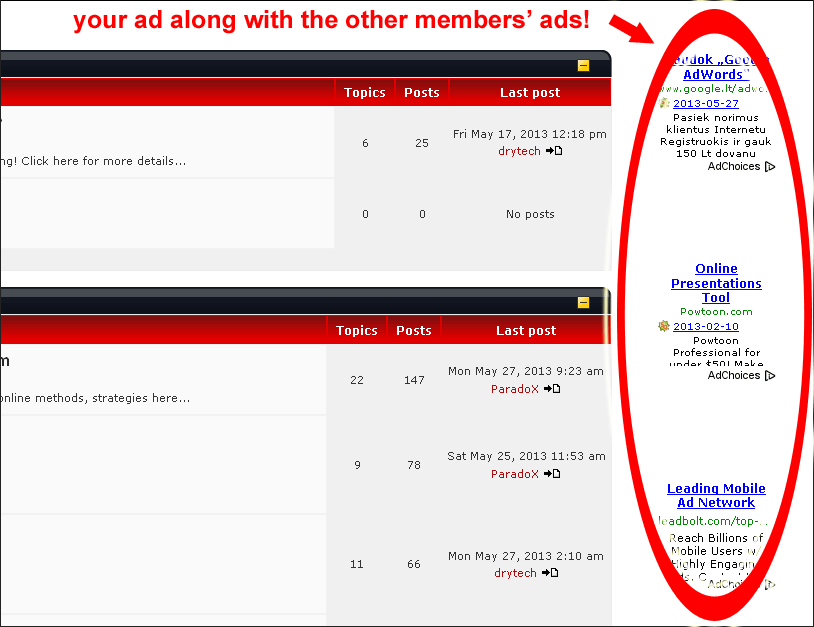This screenshot has height=627, width=814.
Task: Click the date "Fri May 17, 2013 12:18 pm"
Action: coord(530,134)
